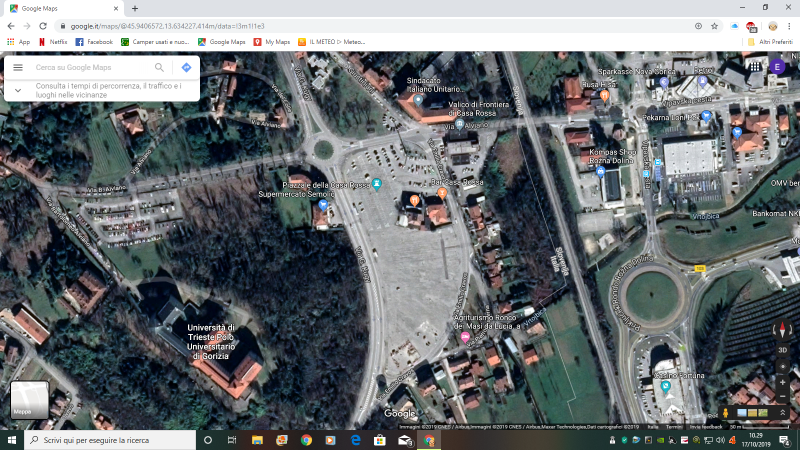Expand the travel times and traffic panel
This screenshot has height=450, width=800.
point(18,90)
